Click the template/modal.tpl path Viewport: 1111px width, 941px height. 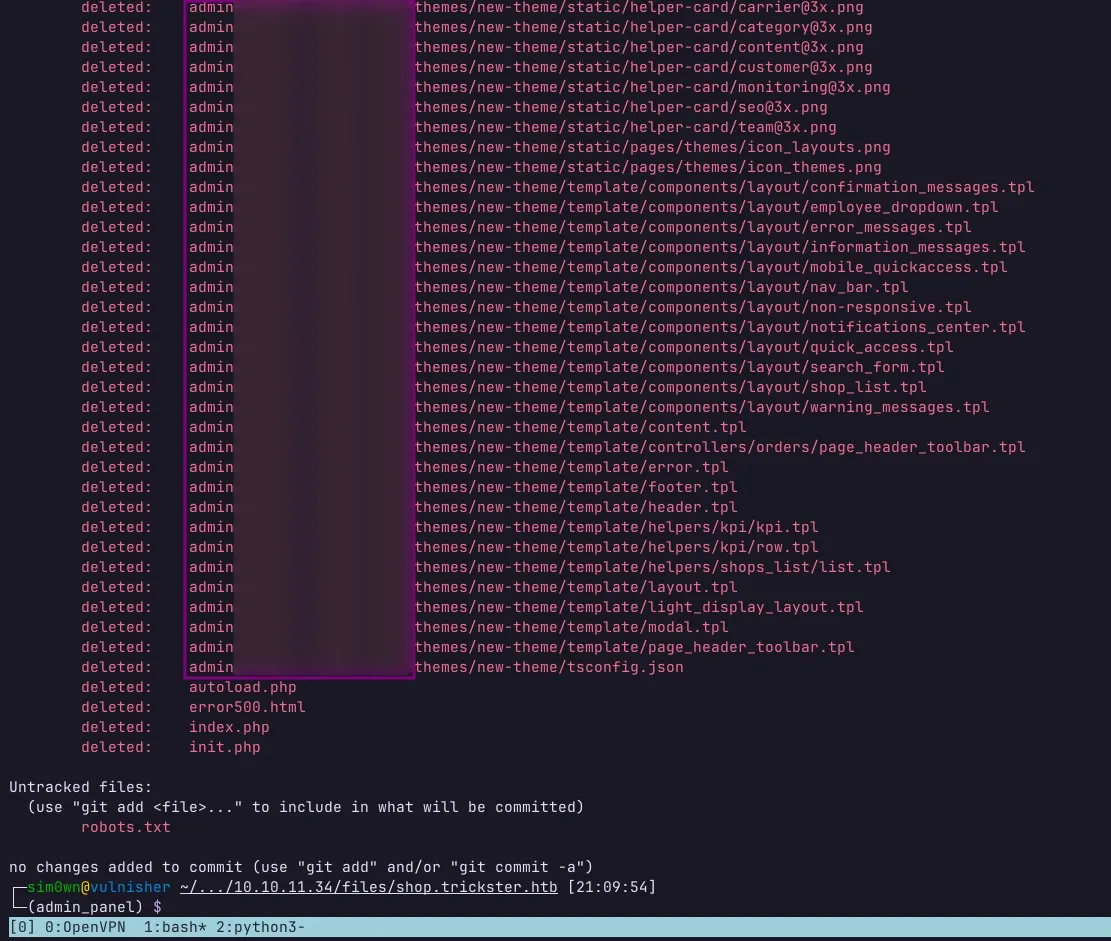pos(571,627)
